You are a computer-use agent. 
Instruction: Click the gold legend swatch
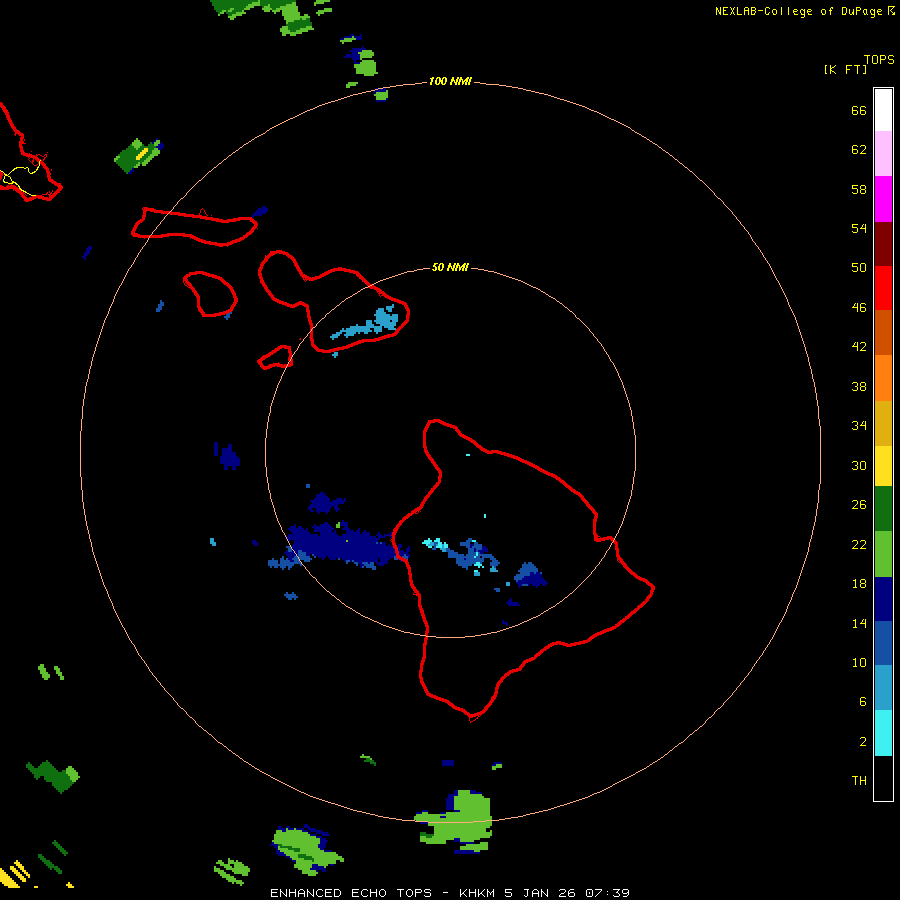883,424
